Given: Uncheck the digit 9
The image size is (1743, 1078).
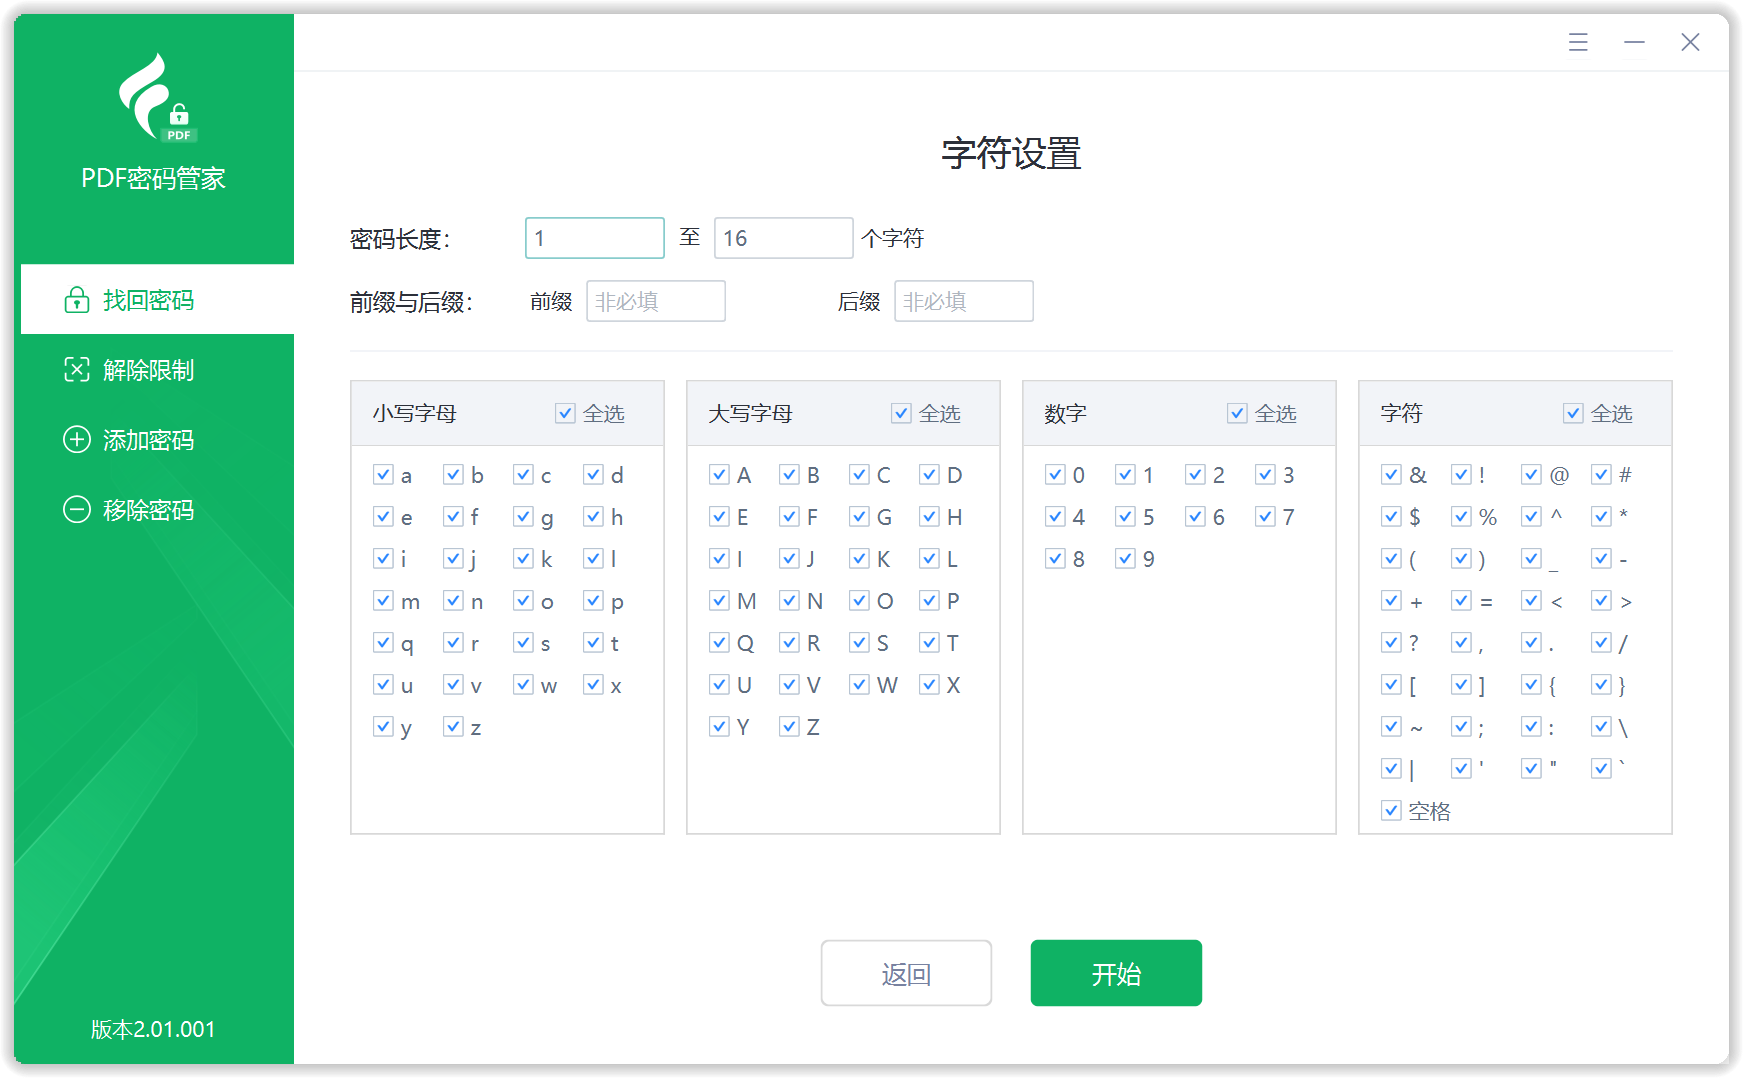Looking at the screenshot, I should pos(1125,558).
